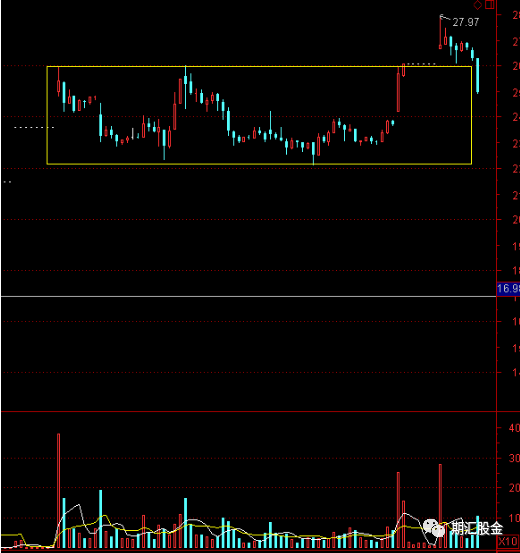Click the small flag marker at the price high
This screenshot has height=553, width=520.
point(442,16)
